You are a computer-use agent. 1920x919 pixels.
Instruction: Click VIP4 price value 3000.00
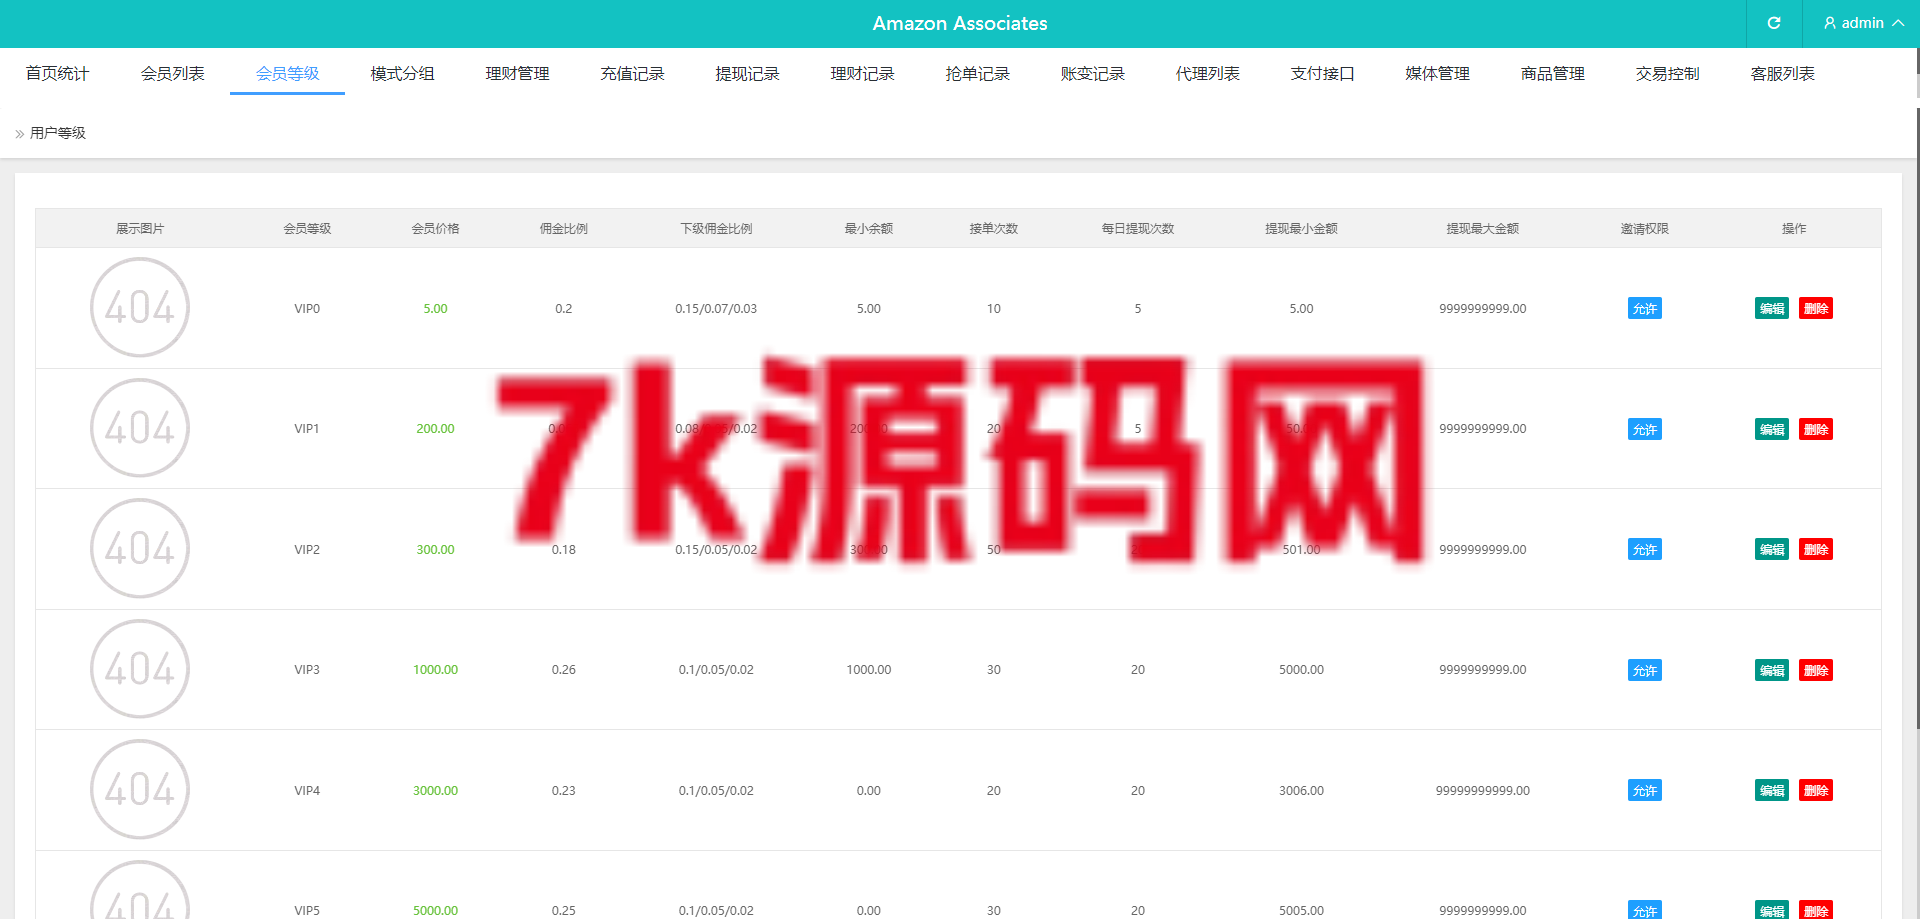click(x=435, y=790)
